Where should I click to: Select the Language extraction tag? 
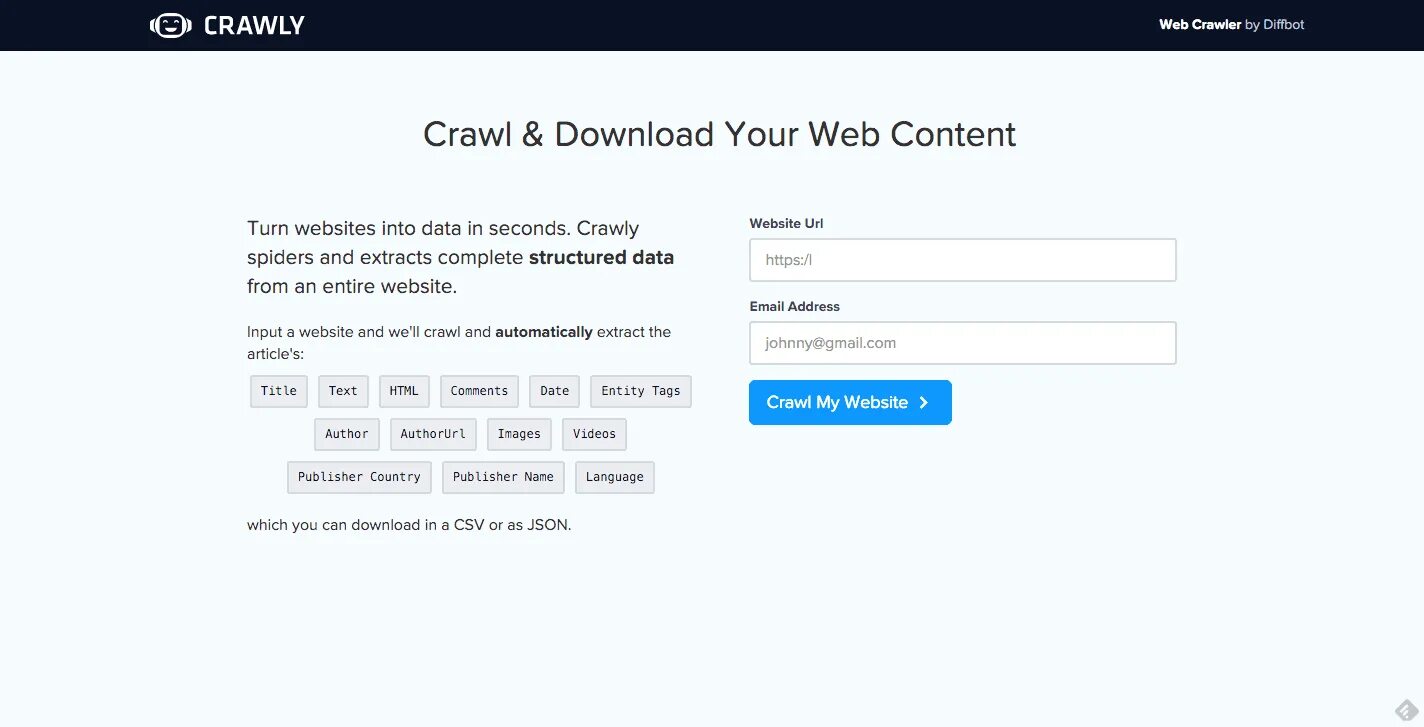(x=614, y=477)
